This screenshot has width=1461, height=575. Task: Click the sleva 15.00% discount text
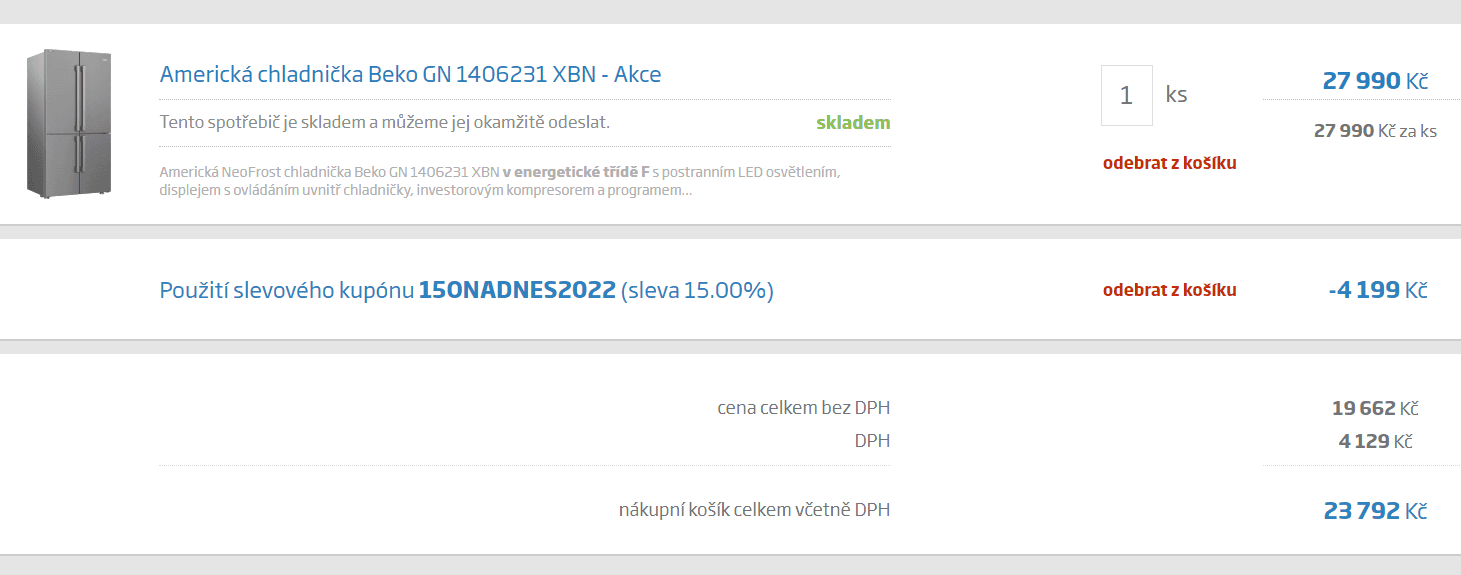coord(697,291)
